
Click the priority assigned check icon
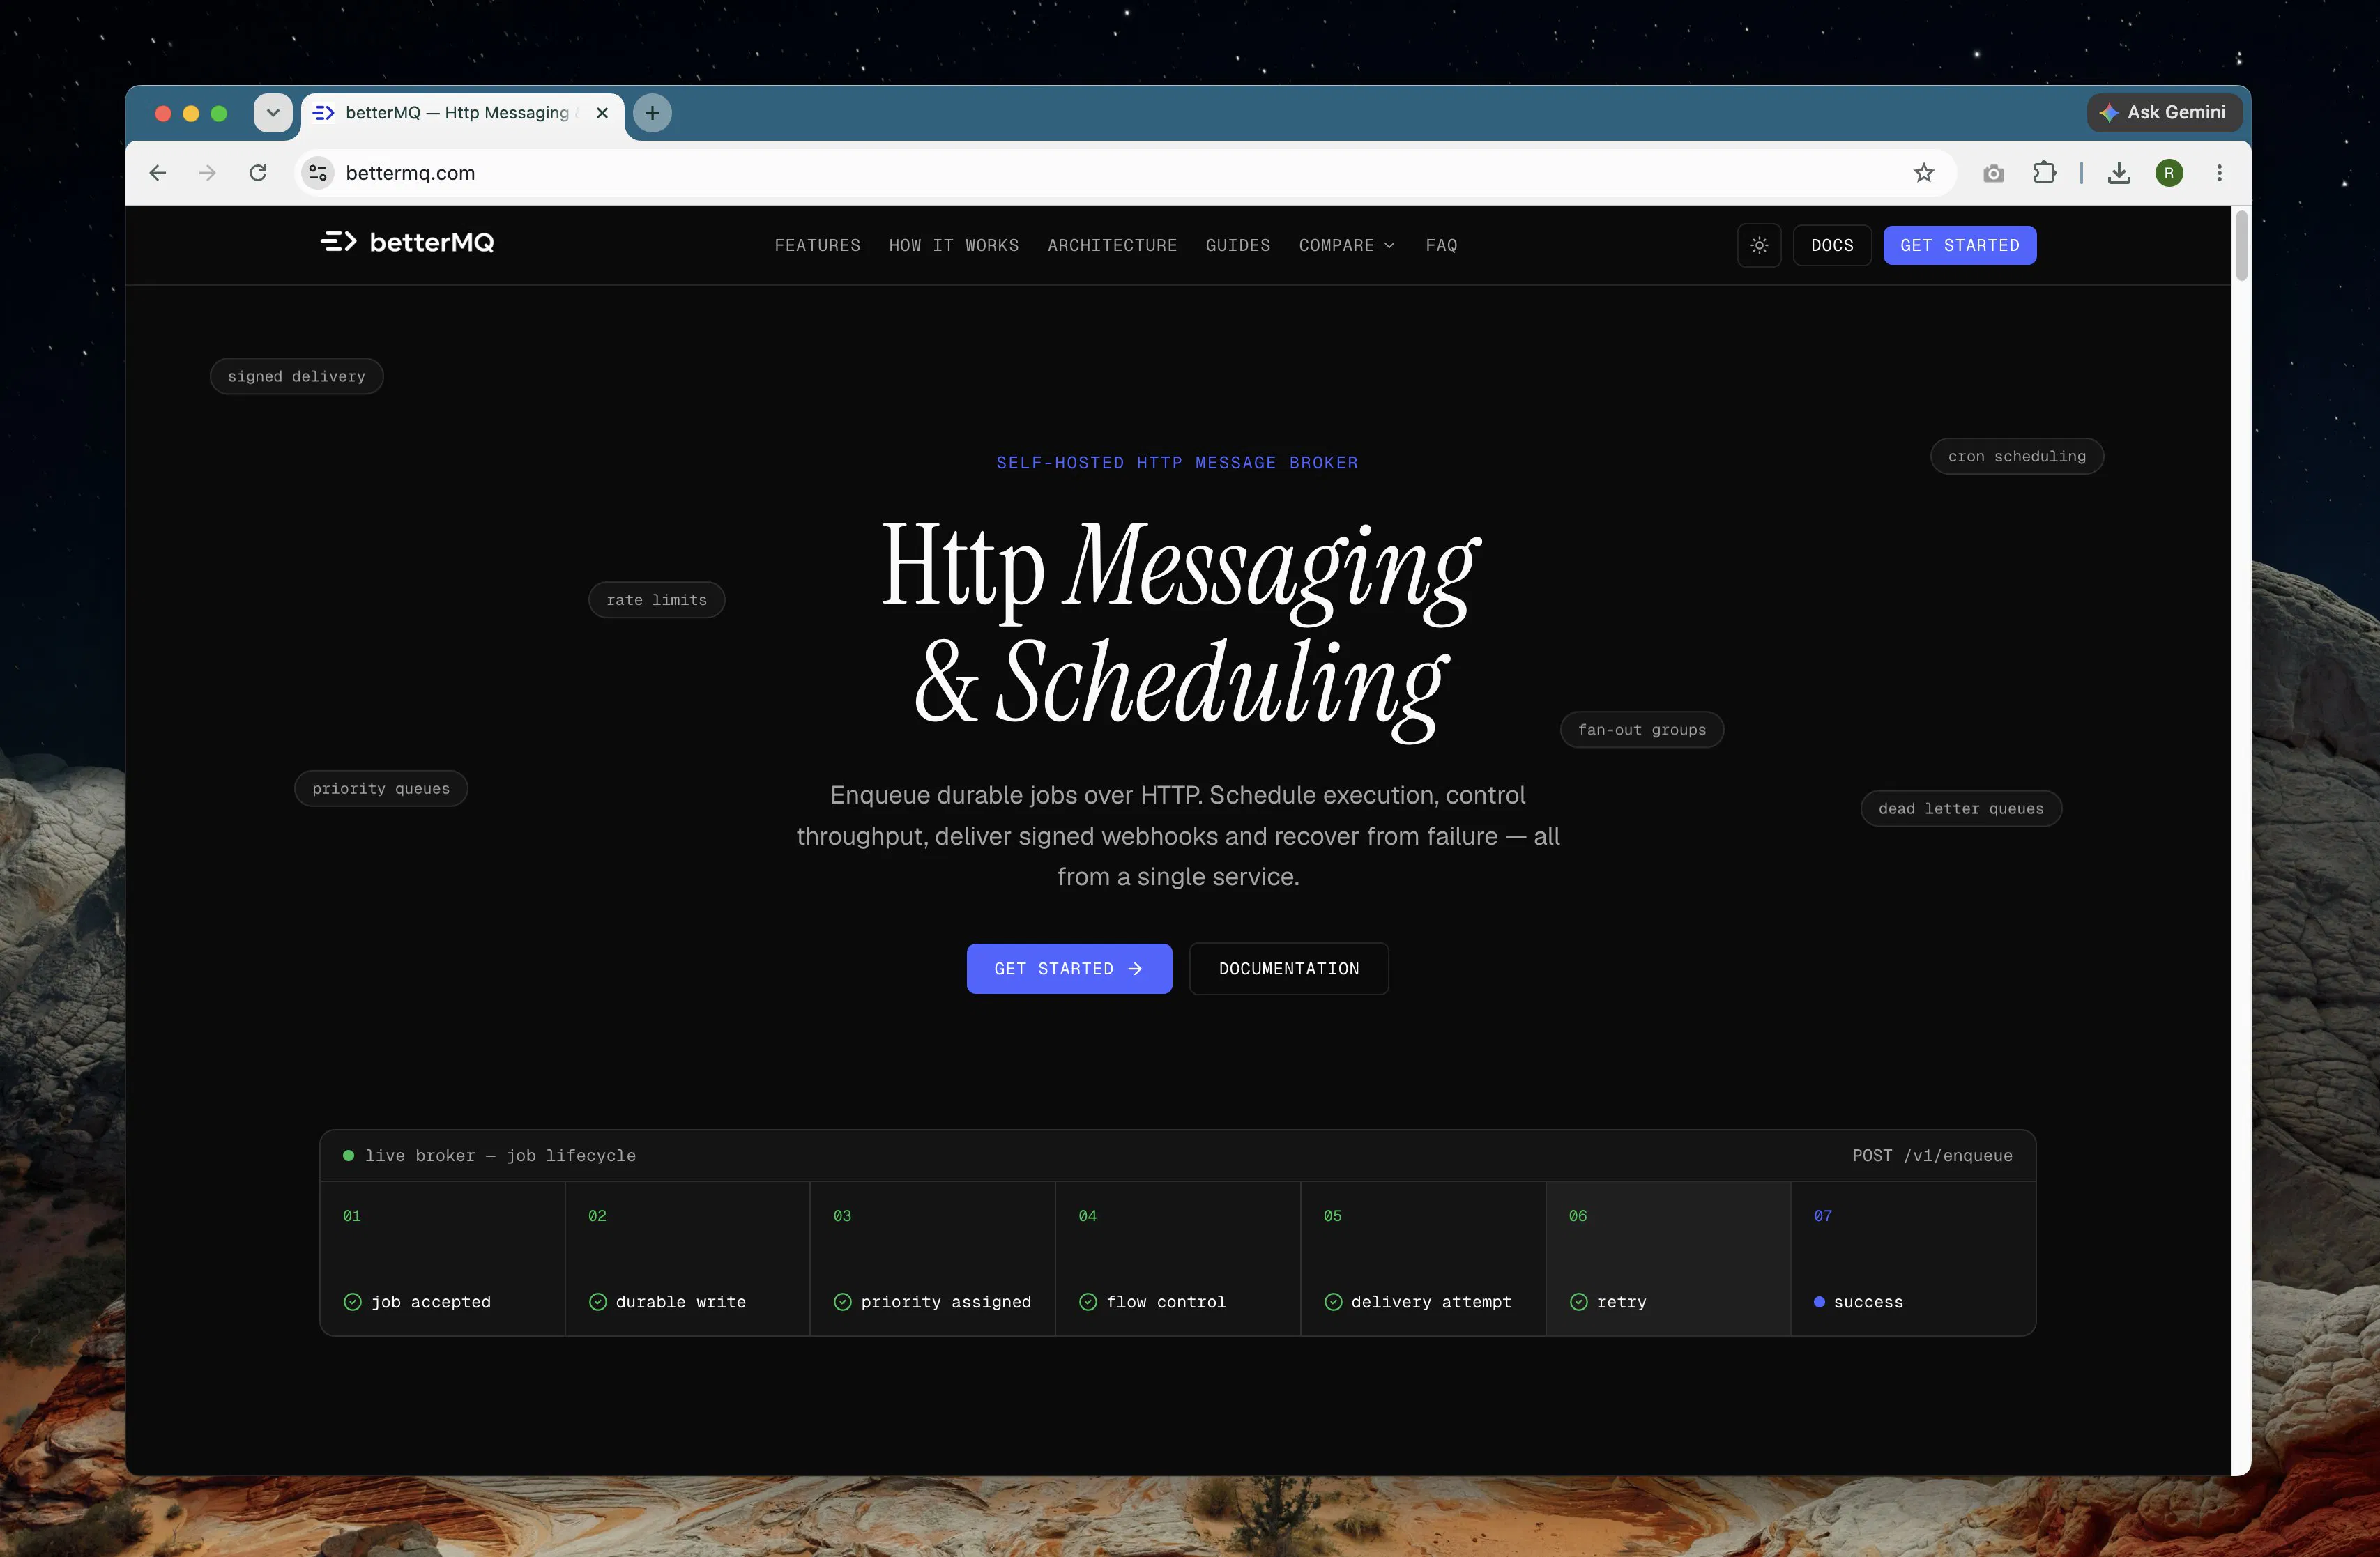click(843, 1302)
